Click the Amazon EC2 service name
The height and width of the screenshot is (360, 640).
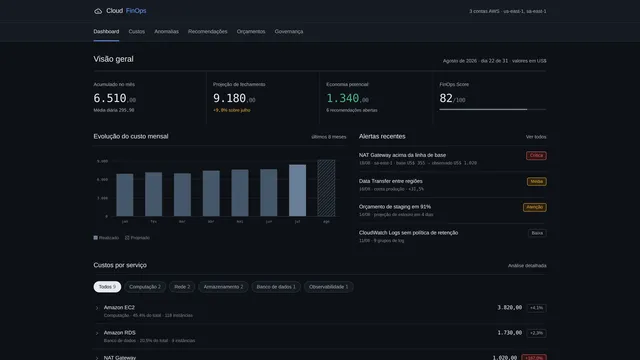tap(119, 307)
